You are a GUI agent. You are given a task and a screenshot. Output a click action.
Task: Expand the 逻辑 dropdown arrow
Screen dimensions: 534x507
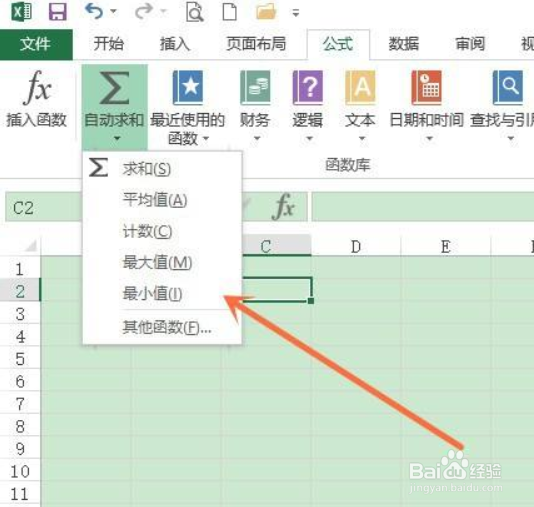[x=309, y=138]
